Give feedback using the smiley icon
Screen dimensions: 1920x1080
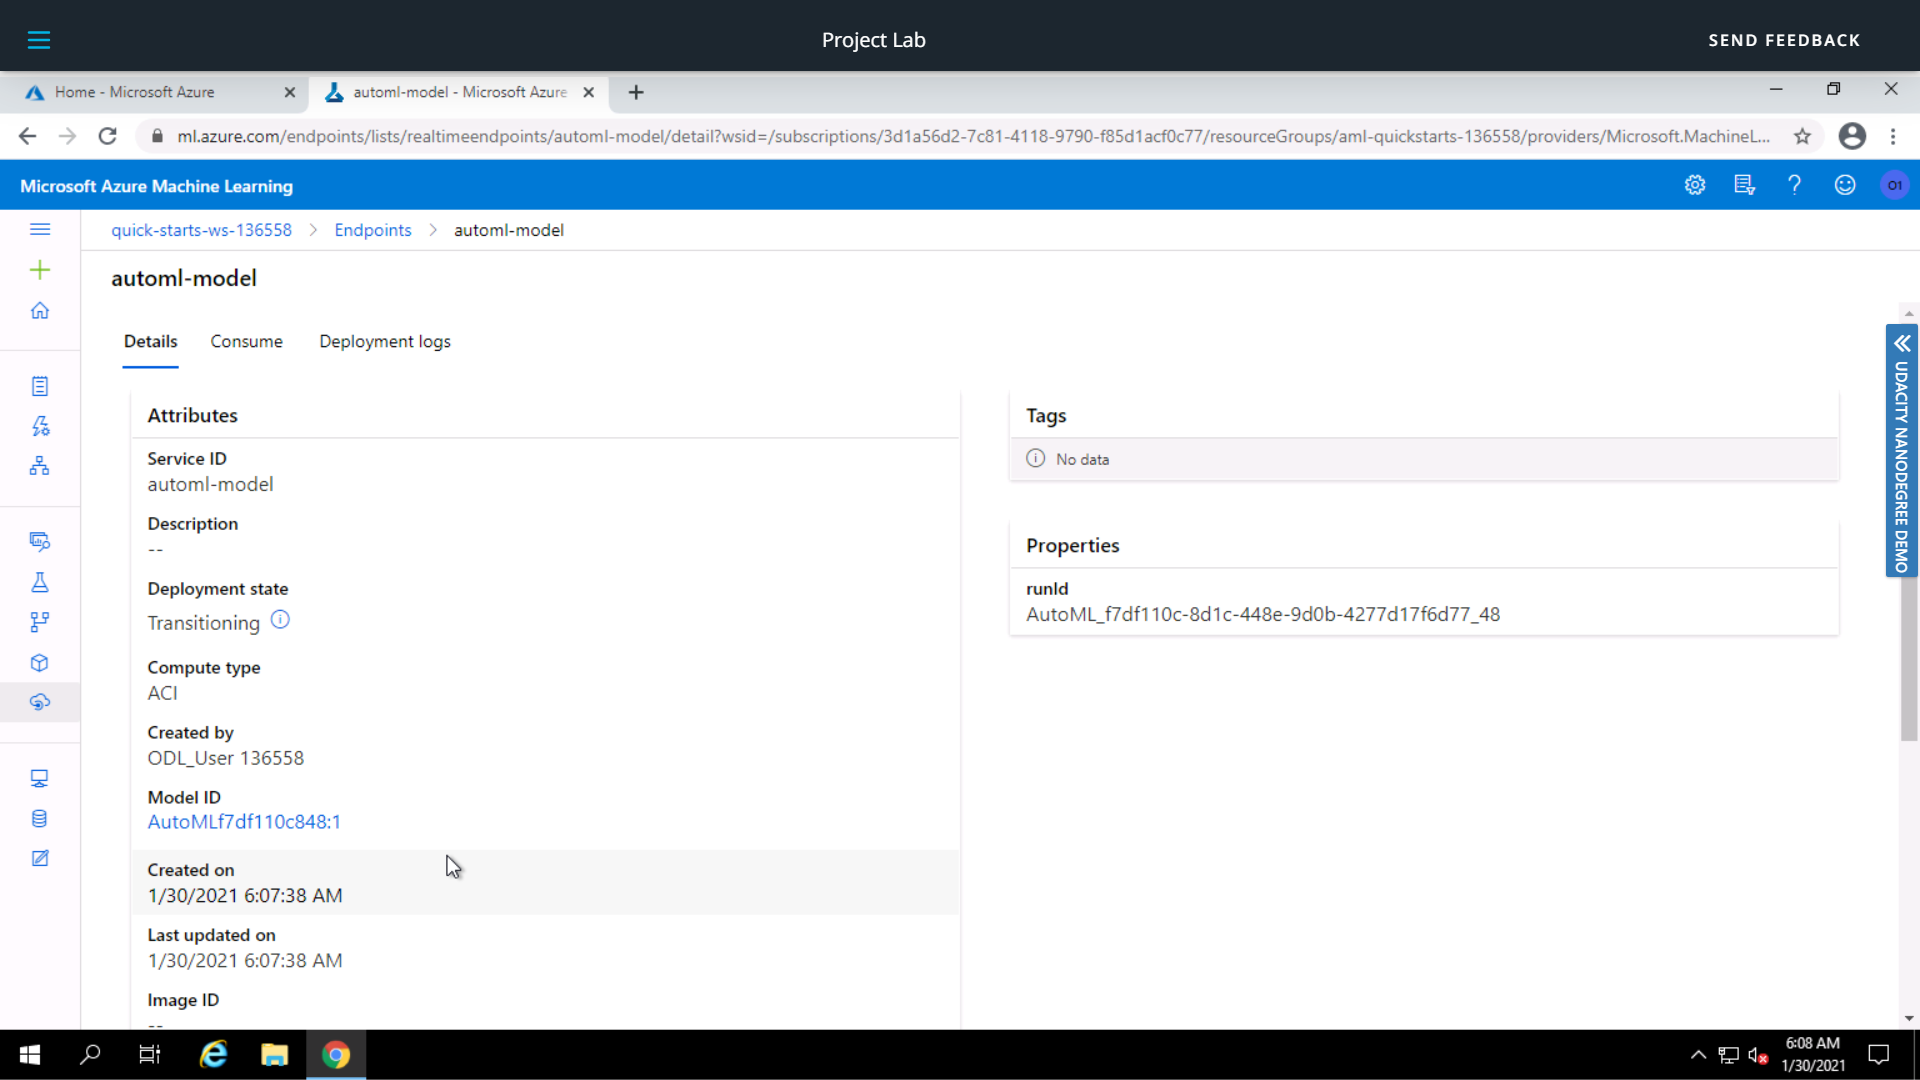pos(1844,185)
